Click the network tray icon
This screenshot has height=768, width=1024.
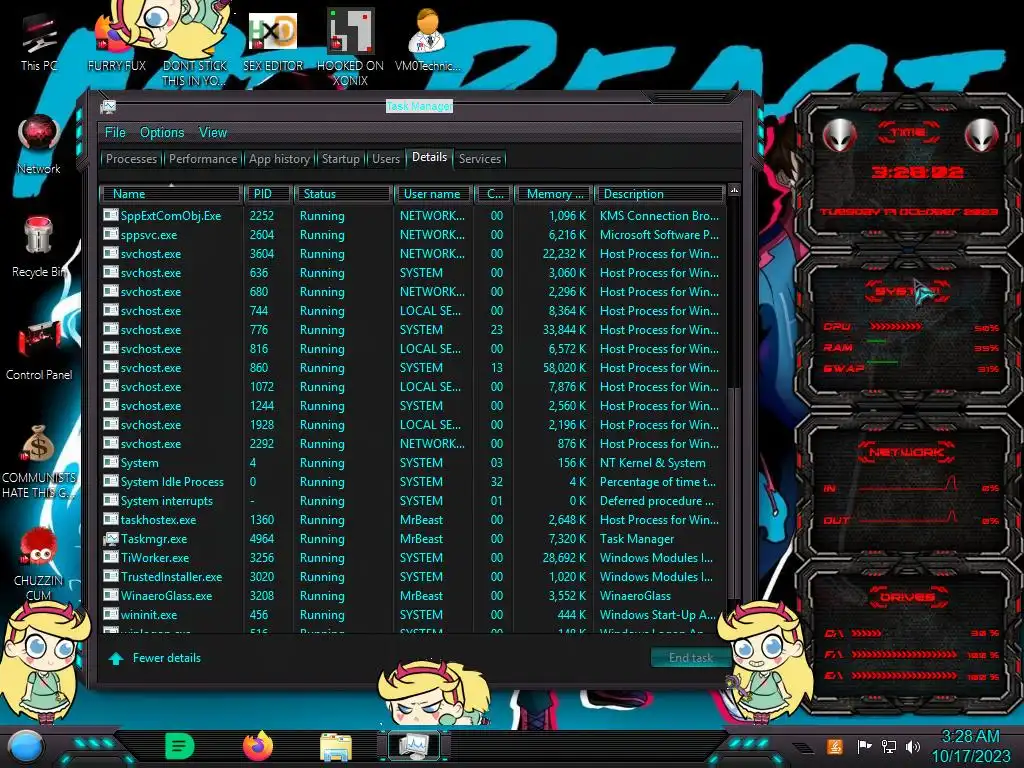(888, 746)
